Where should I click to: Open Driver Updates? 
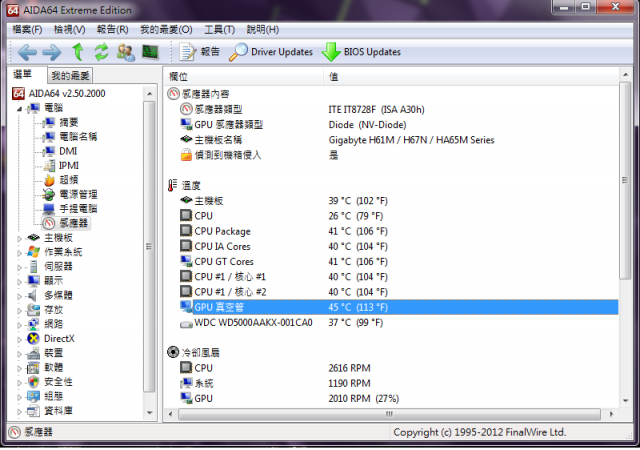[271, 52]
